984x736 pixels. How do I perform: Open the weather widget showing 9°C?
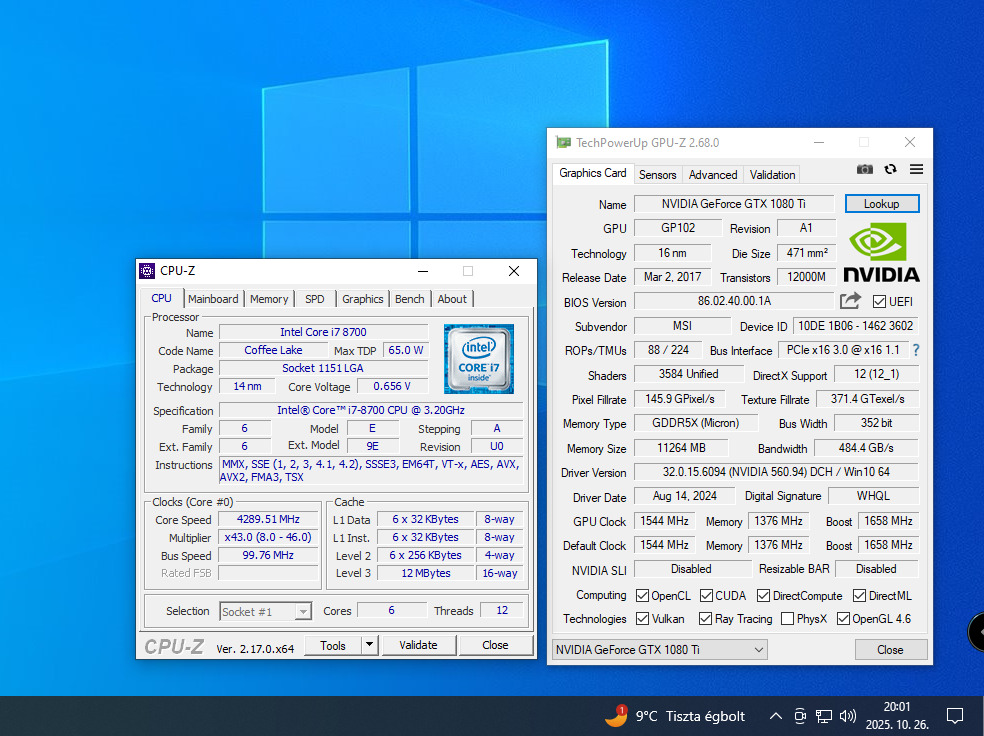click(675, 716)
